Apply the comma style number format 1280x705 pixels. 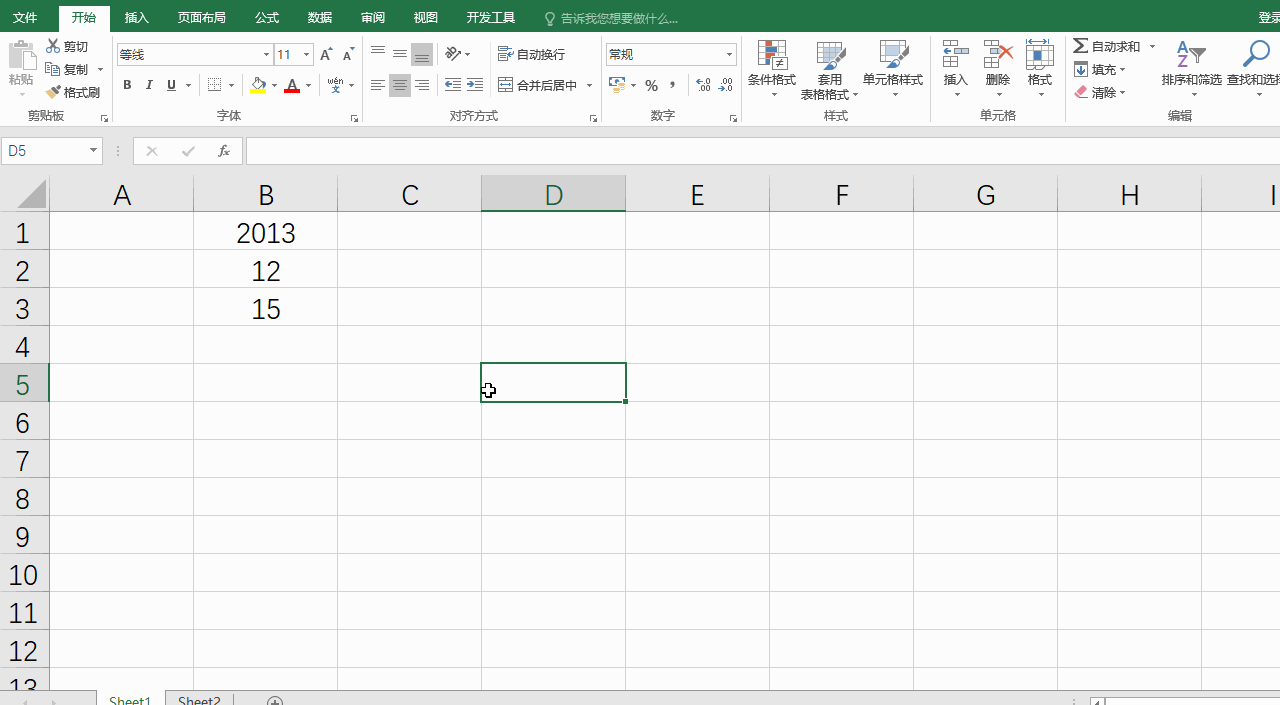pyautogui.click(x=673, y=86)
